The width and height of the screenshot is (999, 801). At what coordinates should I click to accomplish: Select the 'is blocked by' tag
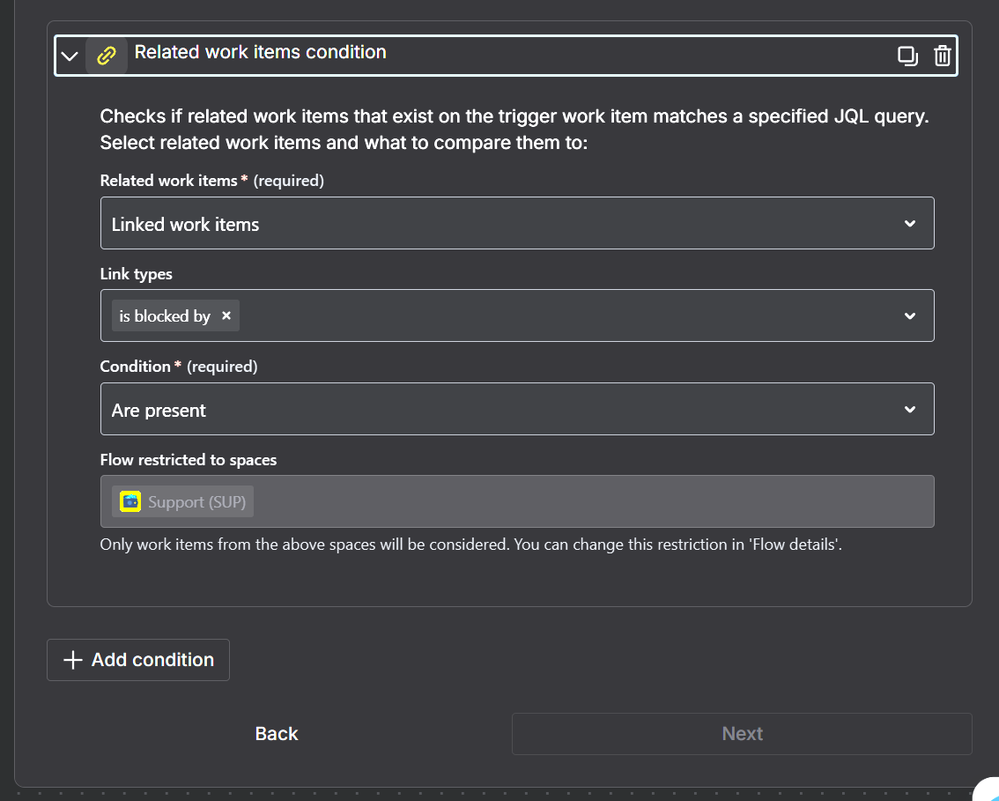click(x=164, y=316)
